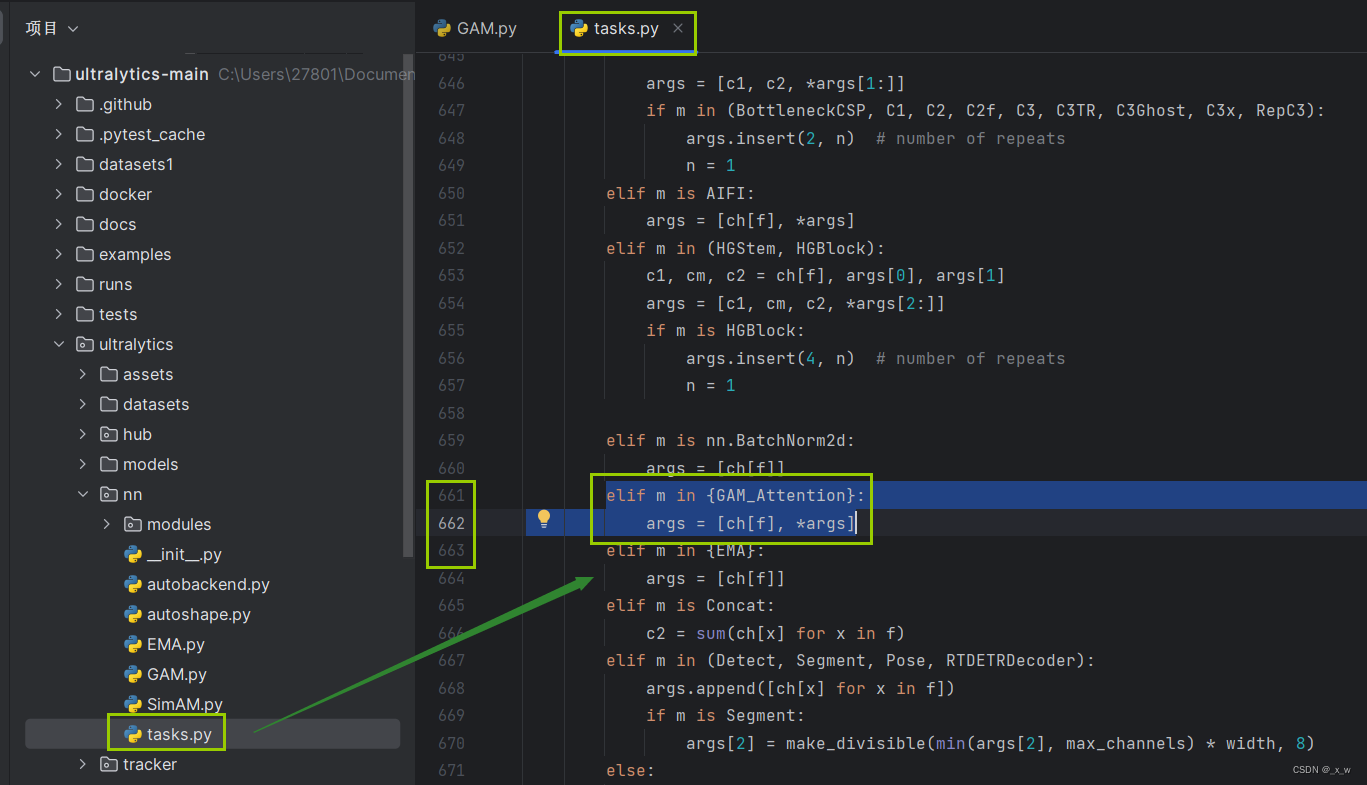This screenshot has height=785, width=1367.
Task: Collapse the ultralytics-main root folder
Action: tap(35, 74)
